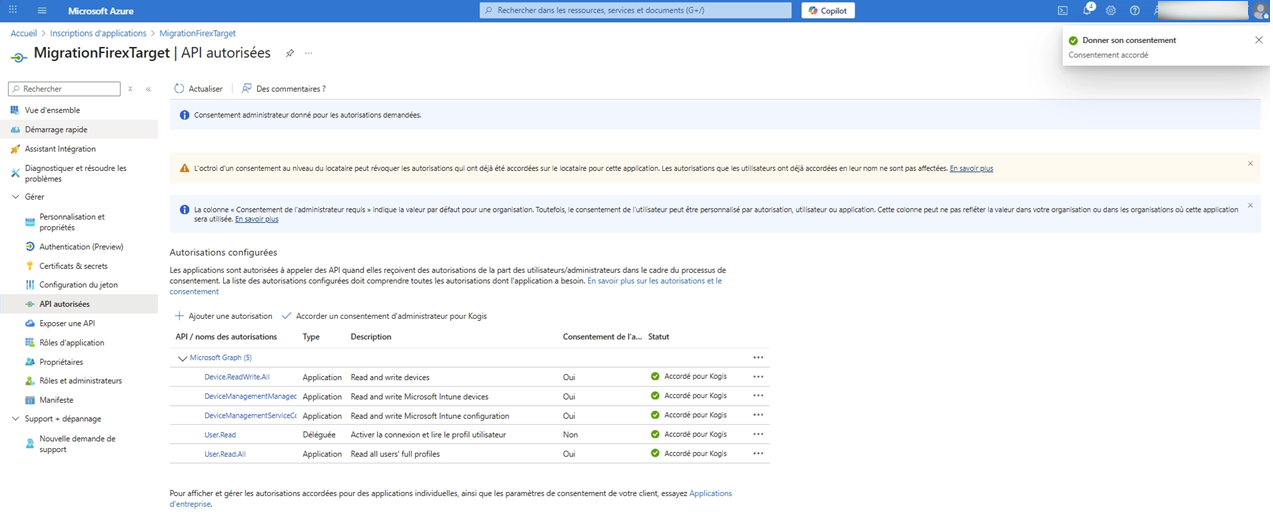Screen dimensions: 1273x522
Task: Open Diagnostiquer et résoudre les problèmes
Action: click(x=75, y=173)
